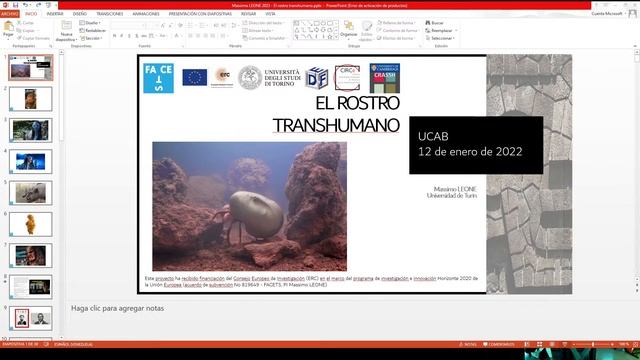Switch to PRESENTACIÓN CON DIAPOSITIVAS tab
Screen dimensions: 640x360
200,14
